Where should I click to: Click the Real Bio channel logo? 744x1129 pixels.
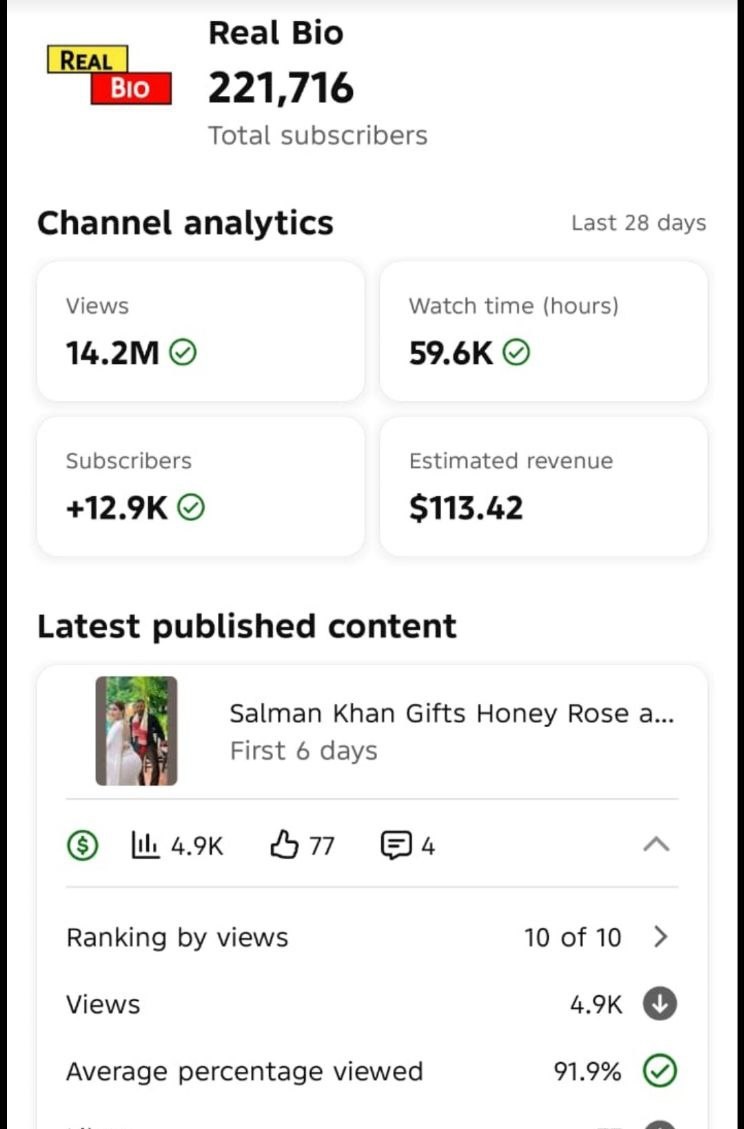click(x=109, y=75)
